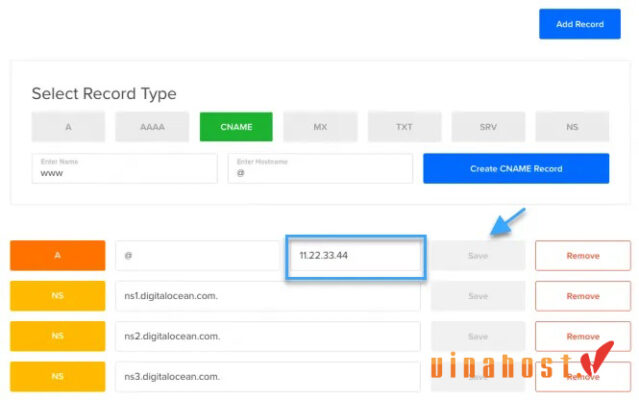The width and height of the screenshot is (639, 400).
Task: Edit the ns1.digitalocean.com. field
Action: [x=268, y=296]
